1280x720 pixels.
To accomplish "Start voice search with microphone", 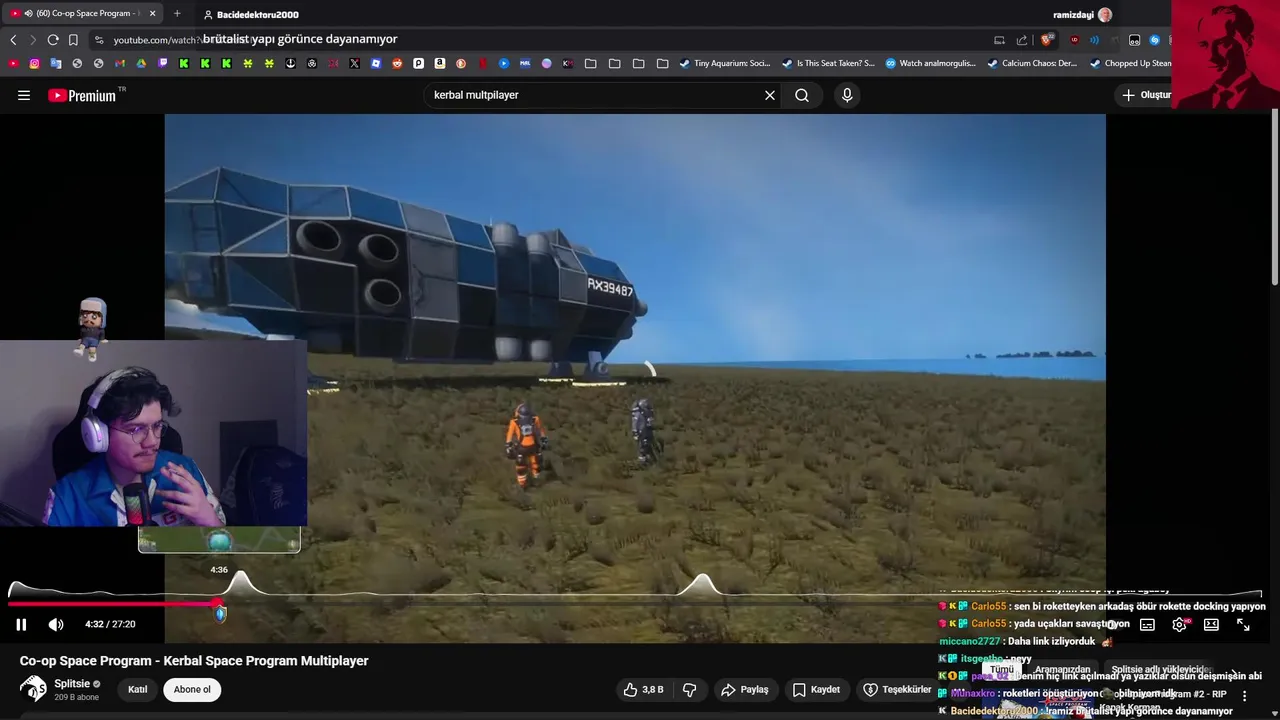I will (847, 95).
